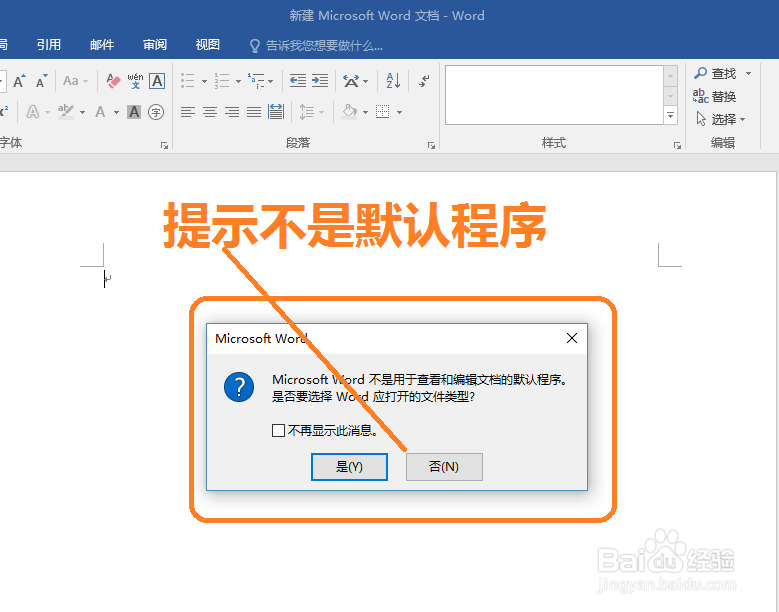Decrease paragraph indent

point(298,81)
